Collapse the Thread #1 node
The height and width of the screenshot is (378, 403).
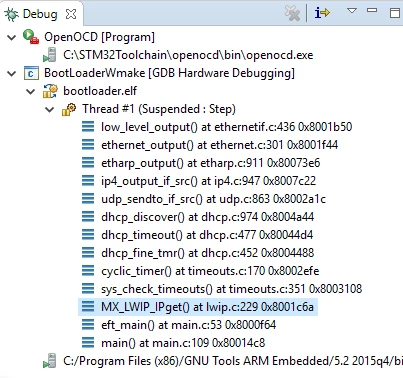click(50, 109)
